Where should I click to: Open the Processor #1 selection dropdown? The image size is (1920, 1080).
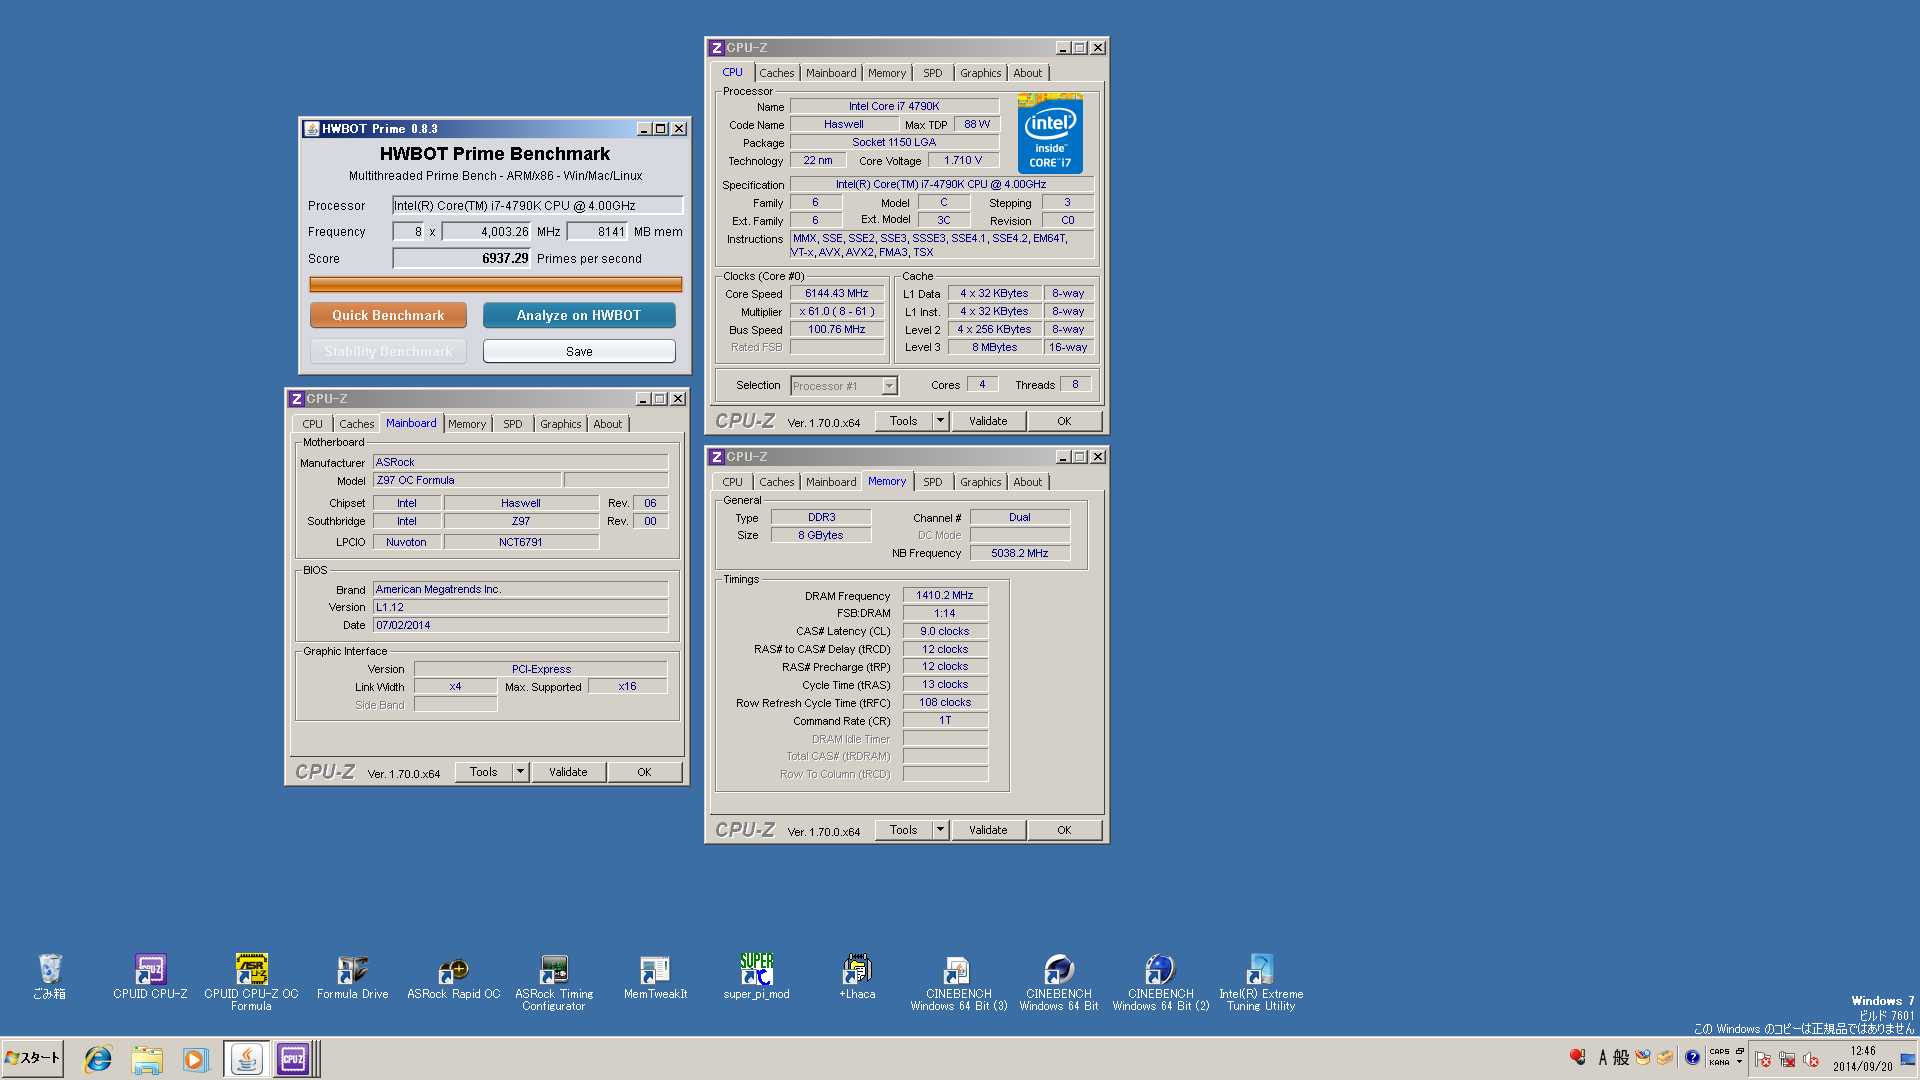click(x=844, y=386)
